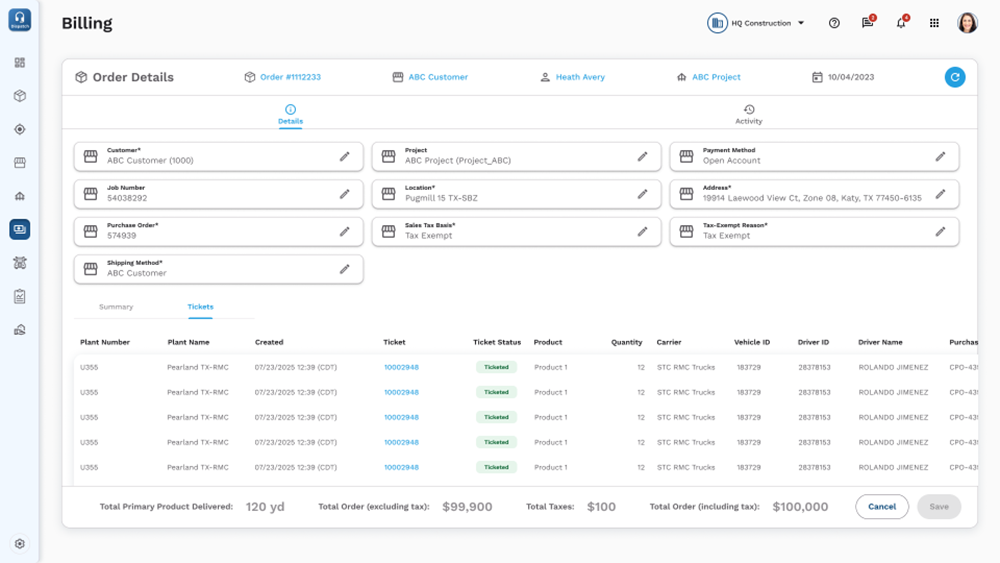The image size is (1000, 563).
Task: Edit the Payment Method field pencil icon
Action: [940, 156]
